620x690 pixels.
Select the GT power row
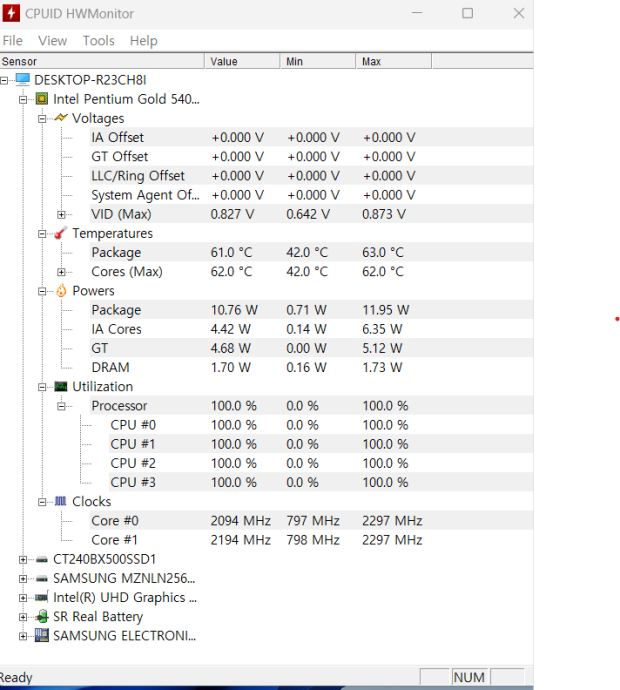pos(311,348)
